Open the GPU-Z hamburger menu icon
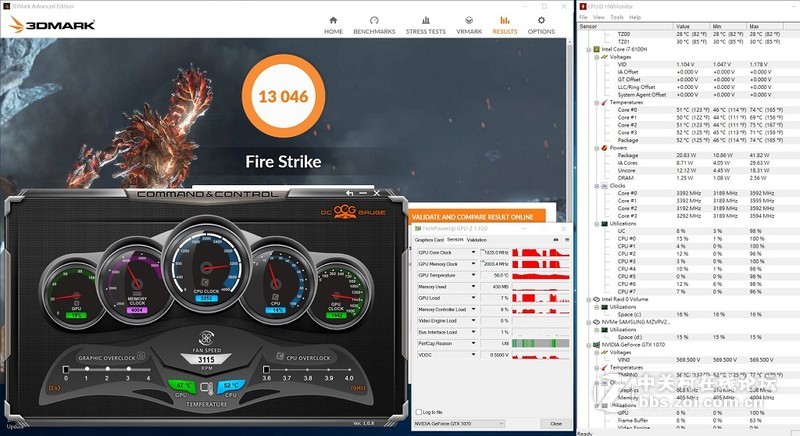This screenshot has height=436, width=800. click(566, 240)
